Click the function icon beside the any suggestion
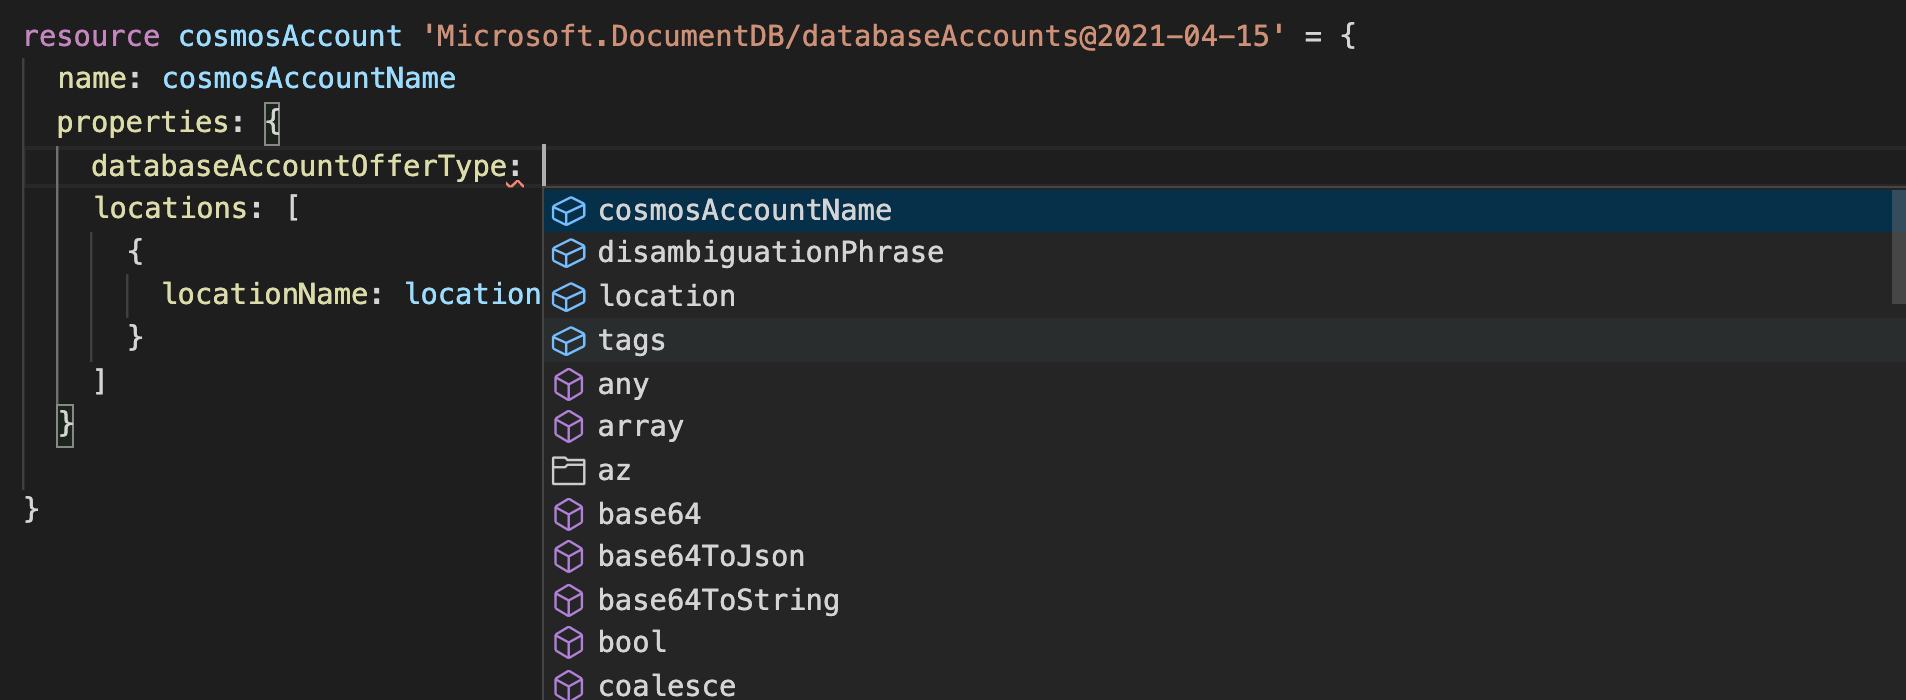Viewport: 1906px width, 700px height. (569, 384)
